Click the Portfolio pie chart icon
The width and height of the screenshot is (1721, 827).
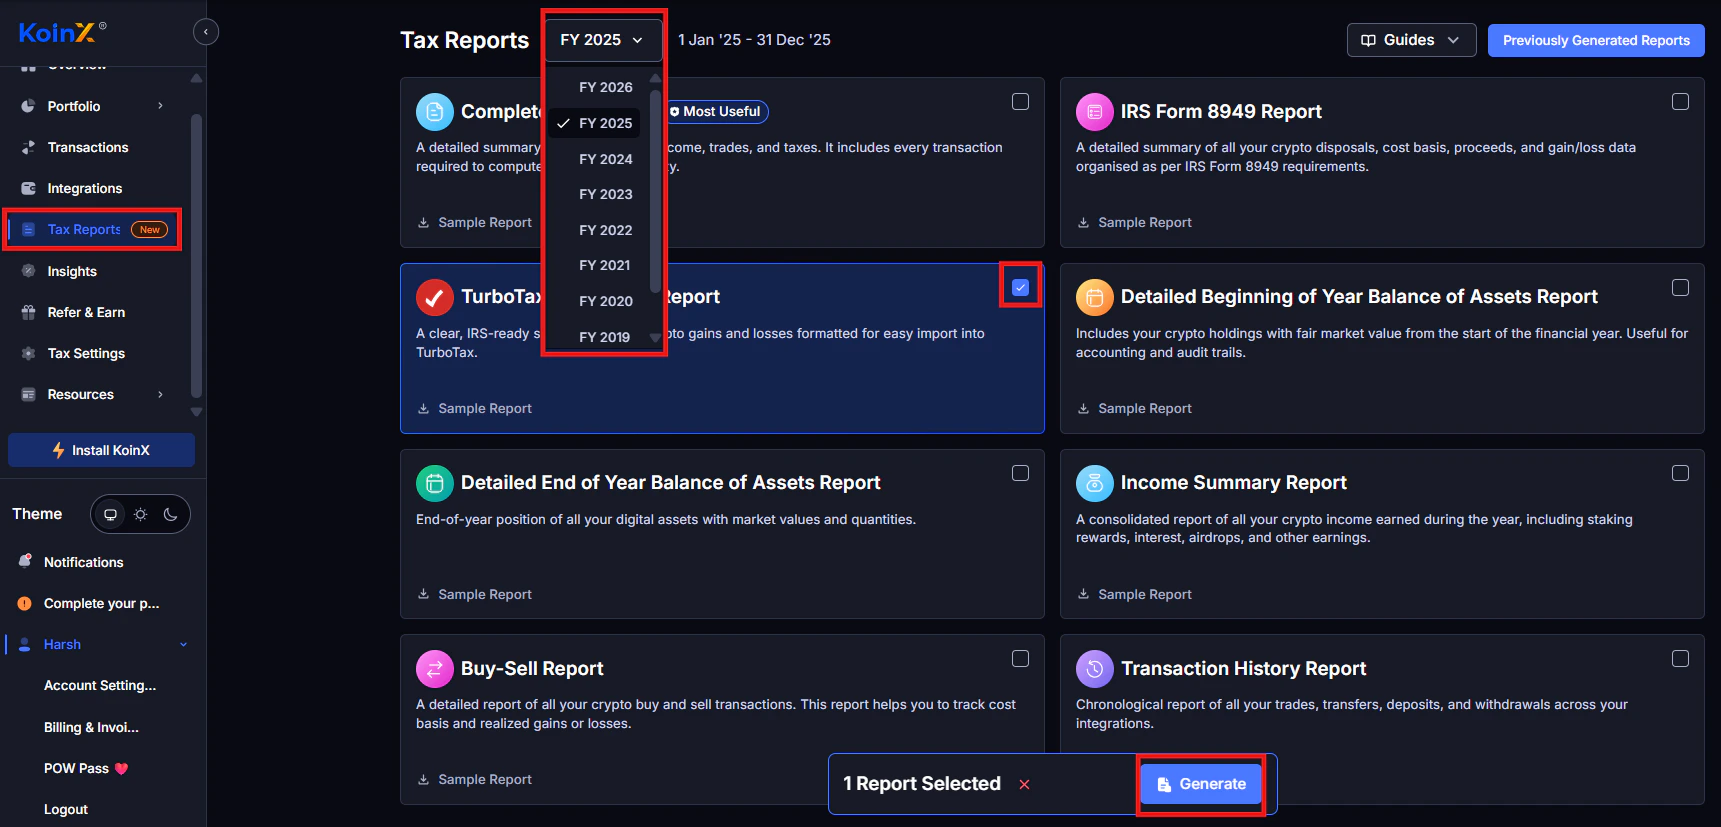[28, 106]
